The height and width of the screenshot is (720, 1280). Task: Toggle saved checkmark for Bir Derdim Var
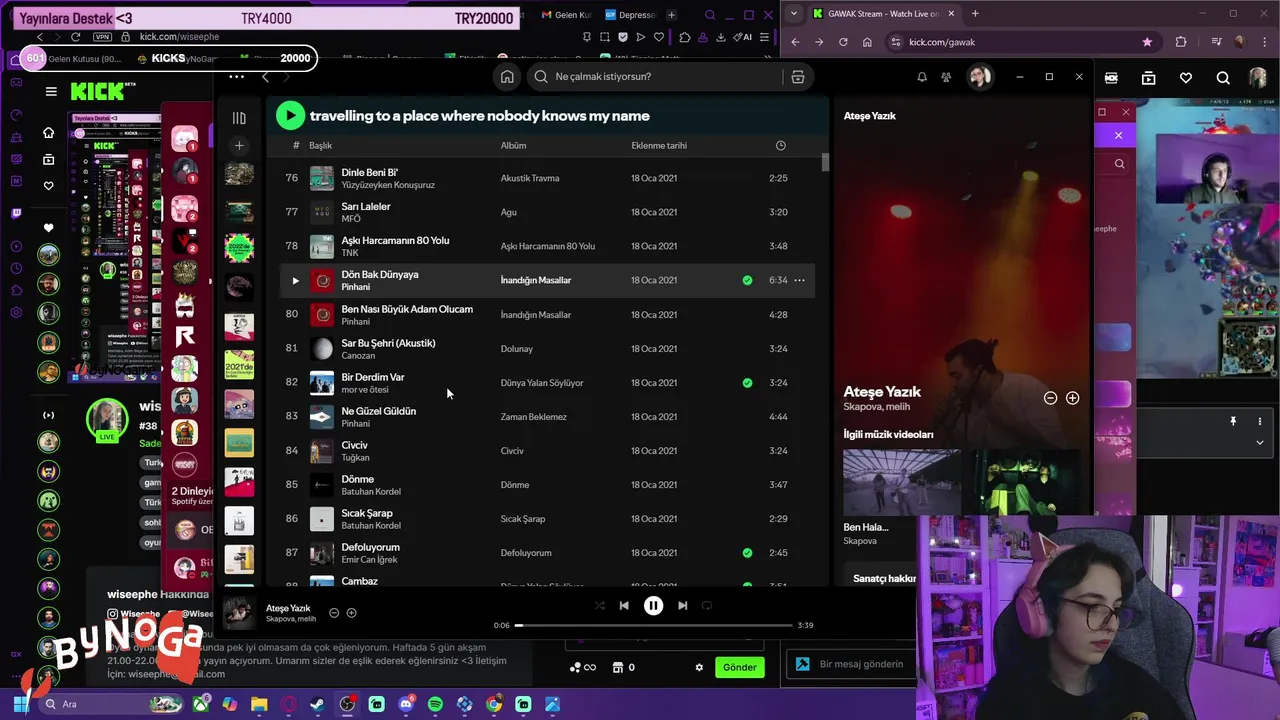click(x=747, y=382)
